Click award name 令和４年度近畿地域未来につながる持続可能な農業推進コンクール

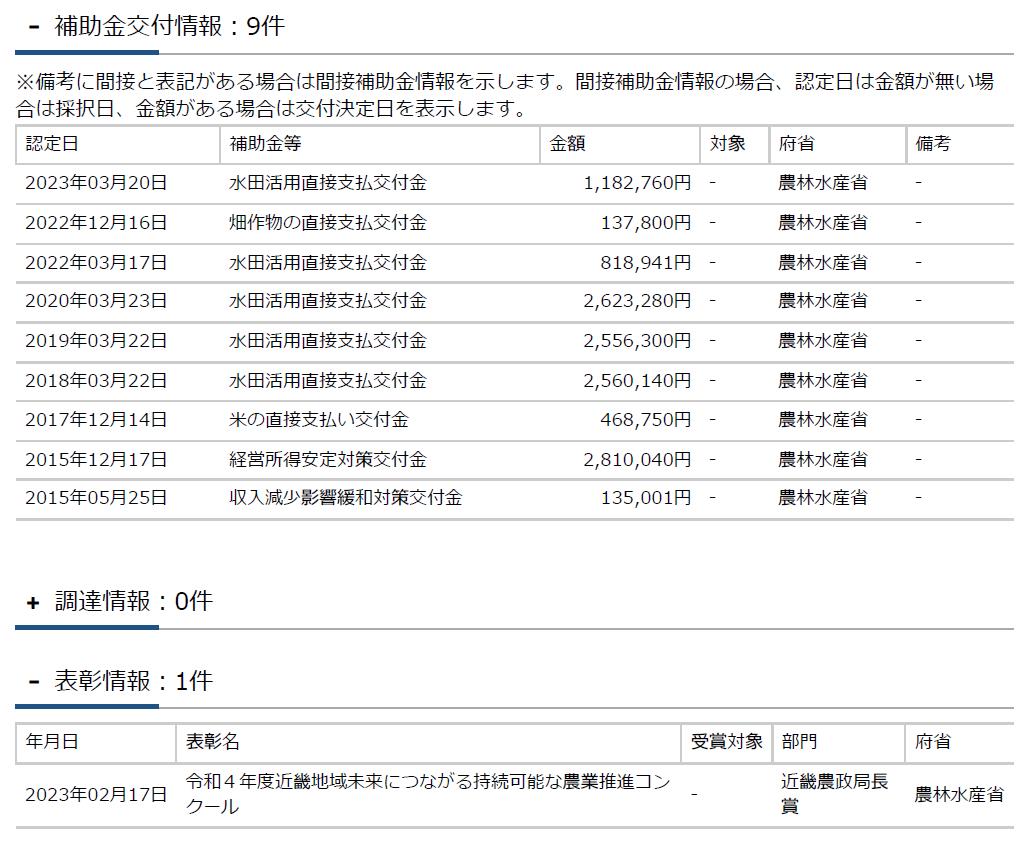(x=428, y=794)
